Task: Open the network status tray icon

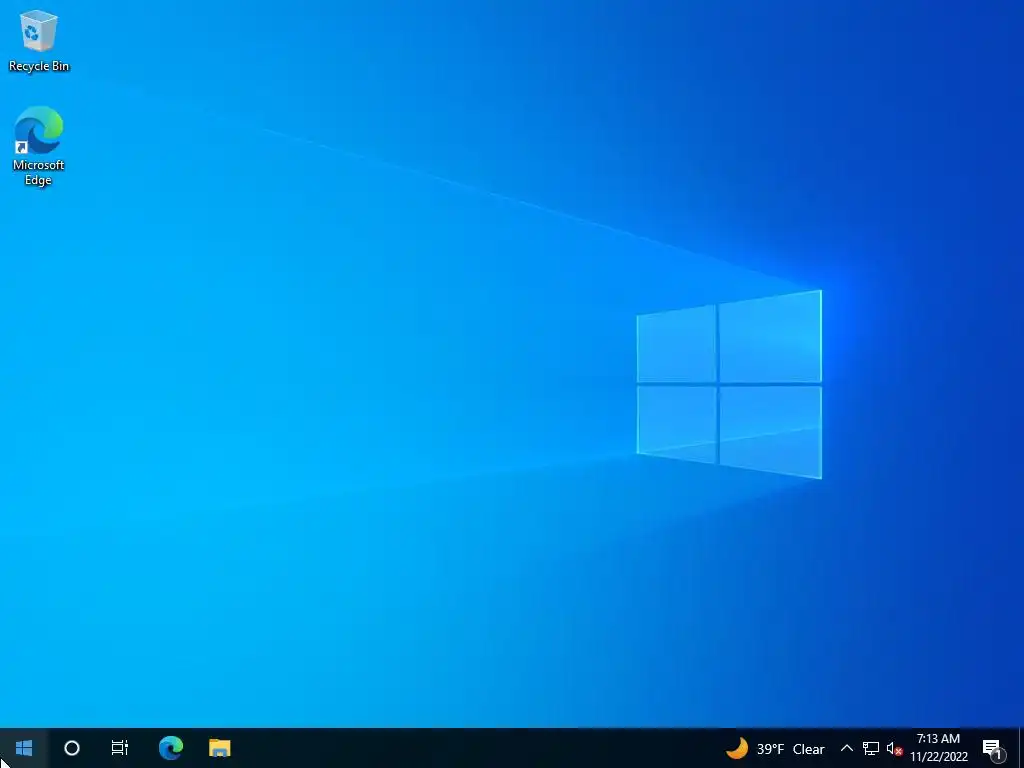Action: [871, 748]
